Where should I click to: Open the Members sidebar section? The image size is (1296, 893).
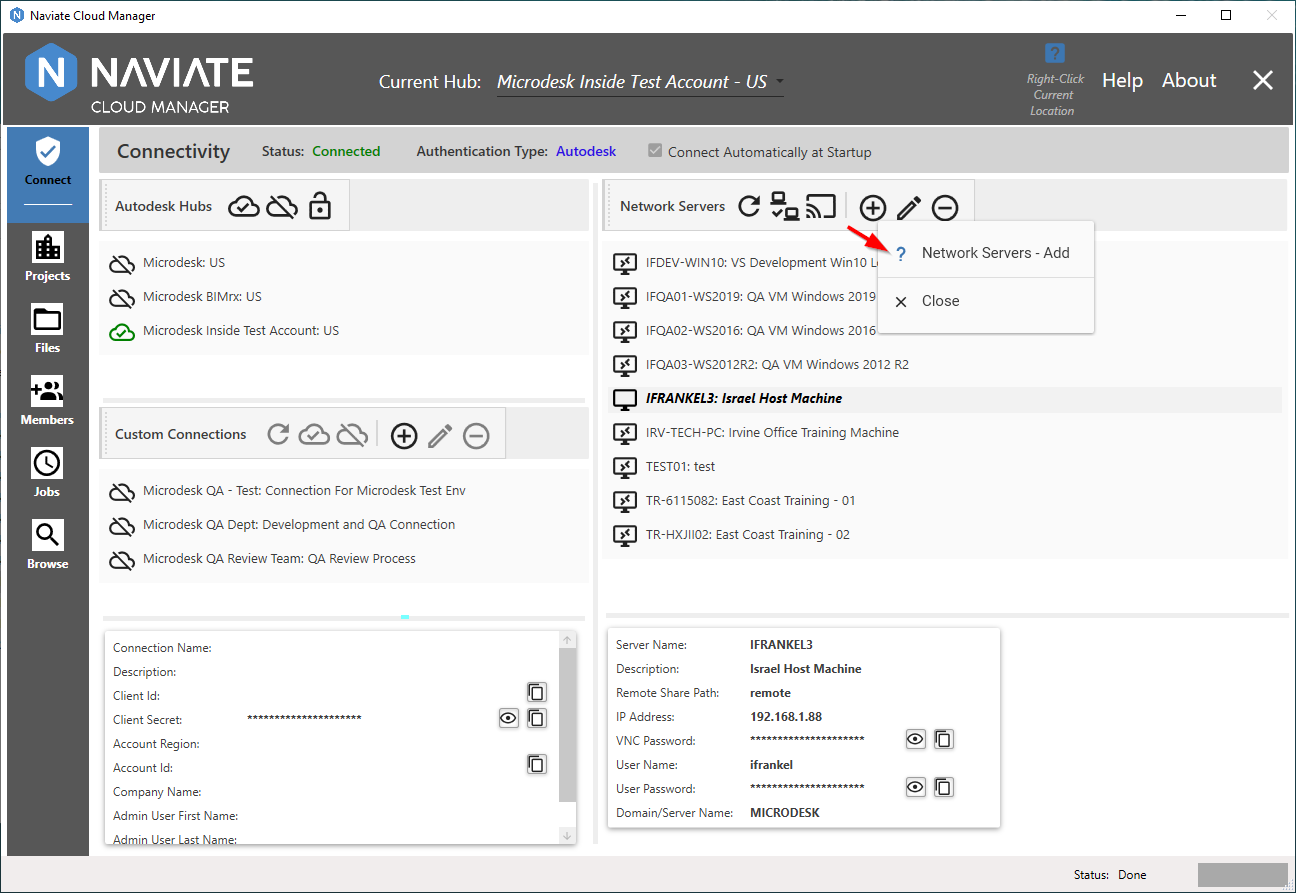tap(48, 401)
